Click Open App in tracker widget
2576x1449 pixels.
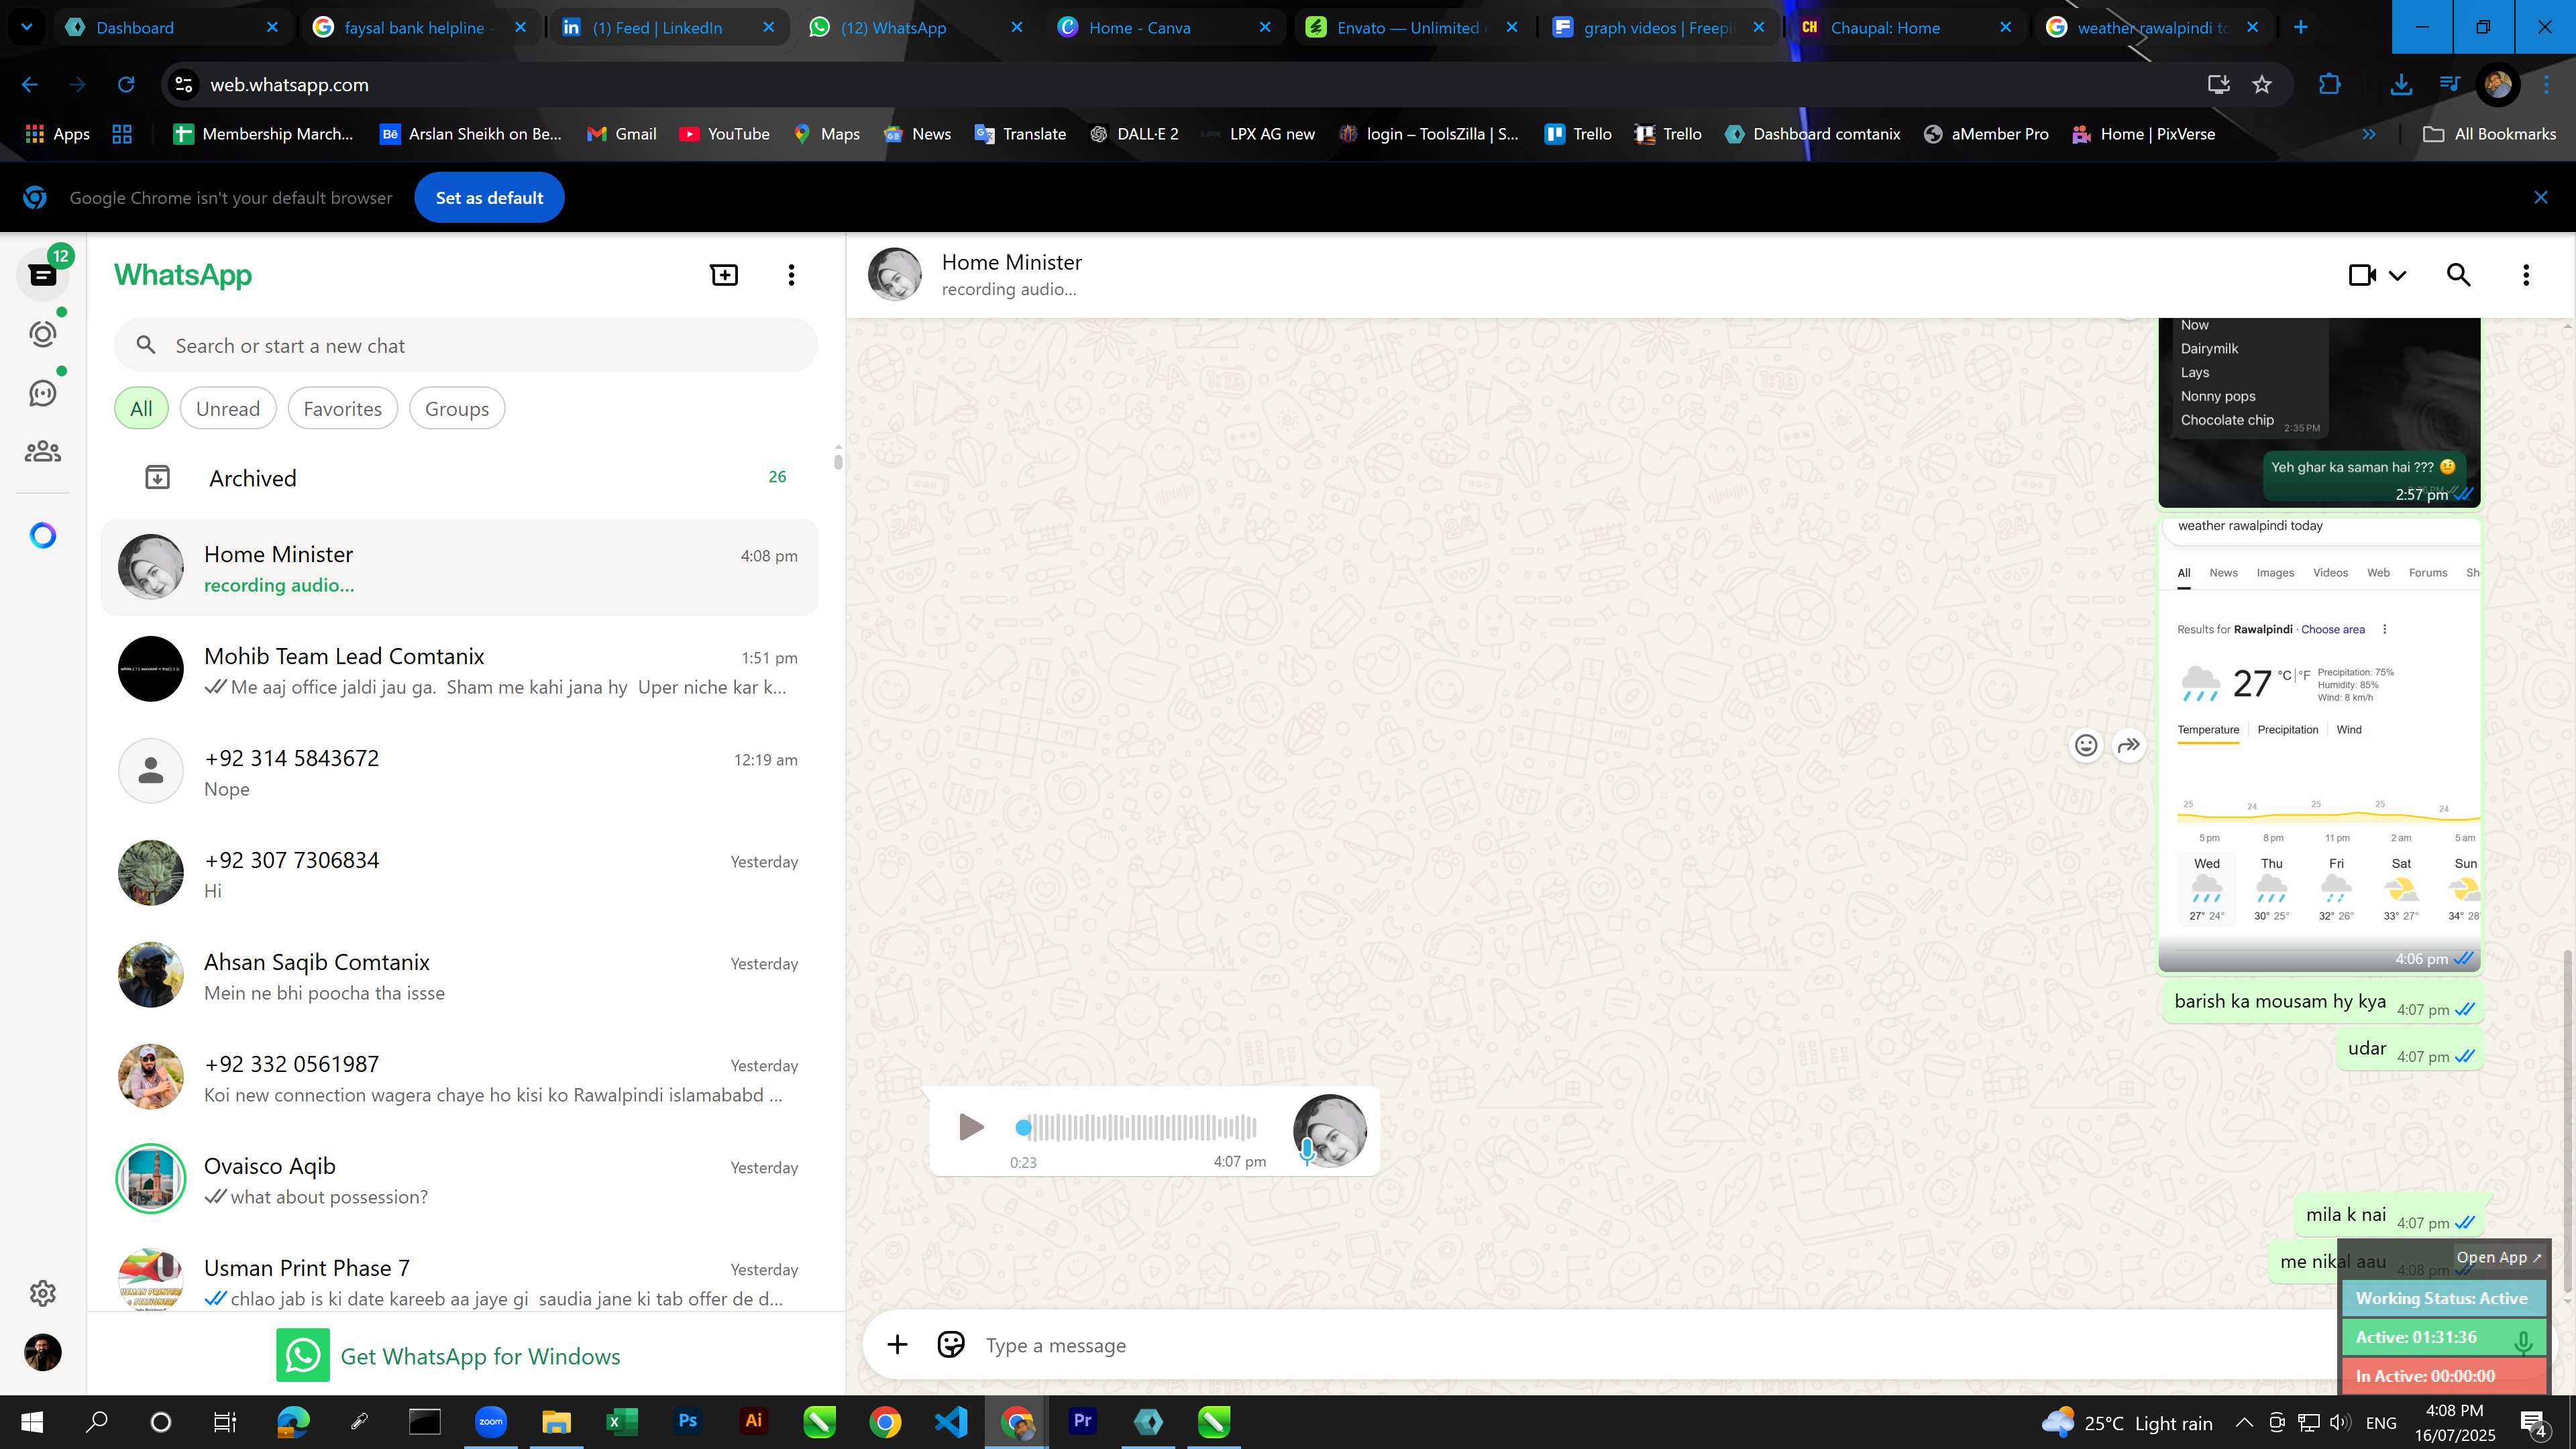tap(2498, 1257)
